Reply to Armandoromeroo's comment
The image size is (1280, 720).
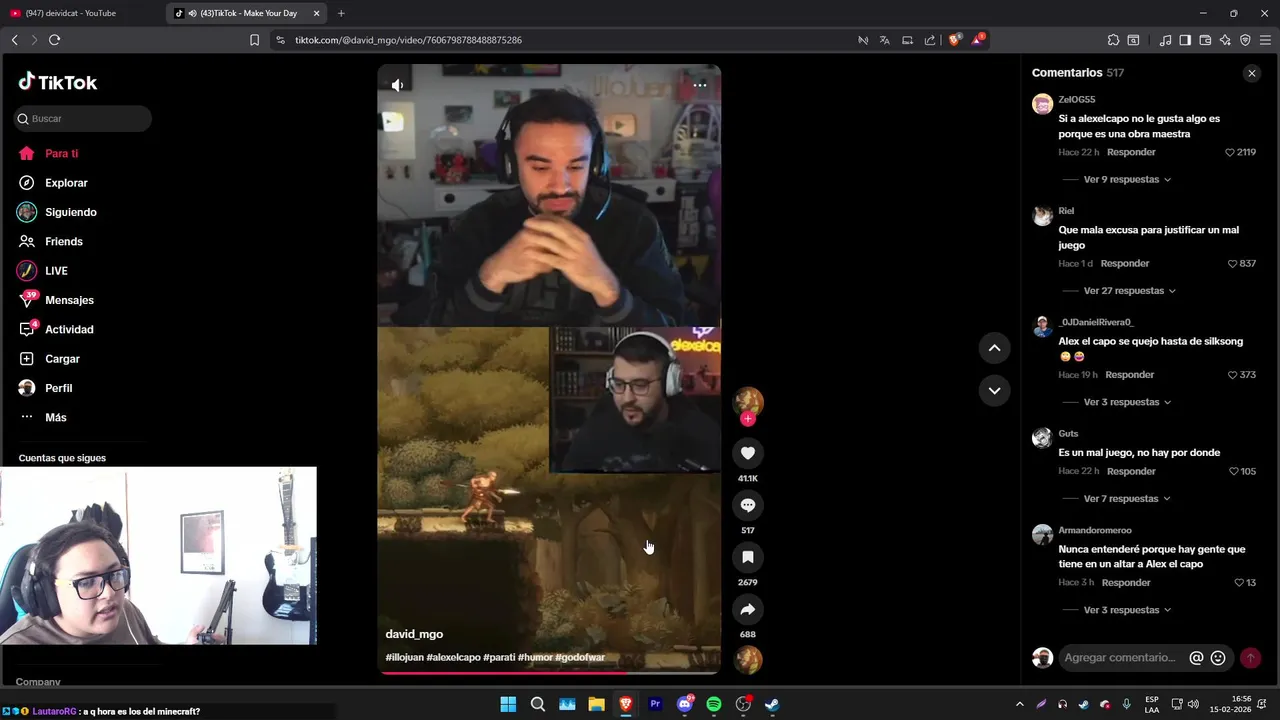click(x=1126, y=583)
